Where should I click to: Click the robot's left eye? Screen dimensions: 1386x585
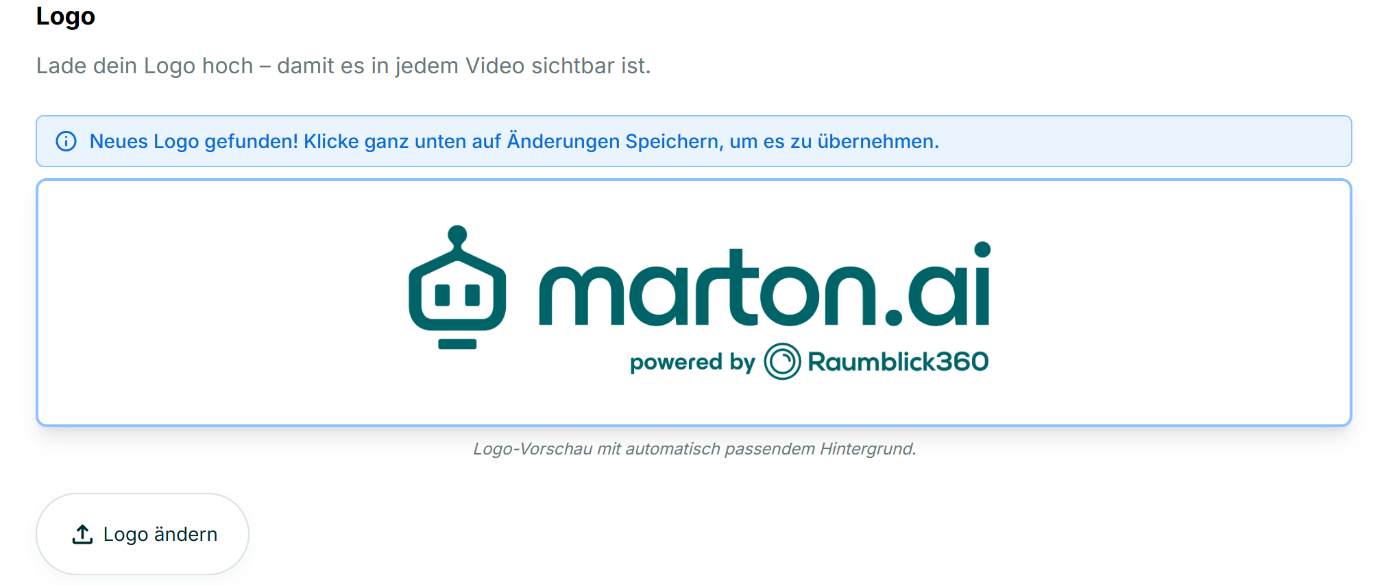[441, 292]
